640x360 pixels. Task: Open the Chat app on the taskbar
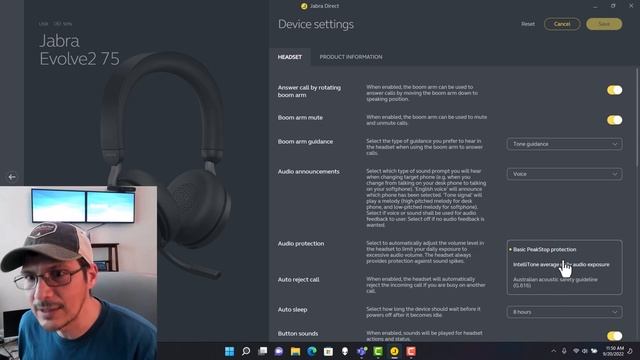[x=279, y=351]
